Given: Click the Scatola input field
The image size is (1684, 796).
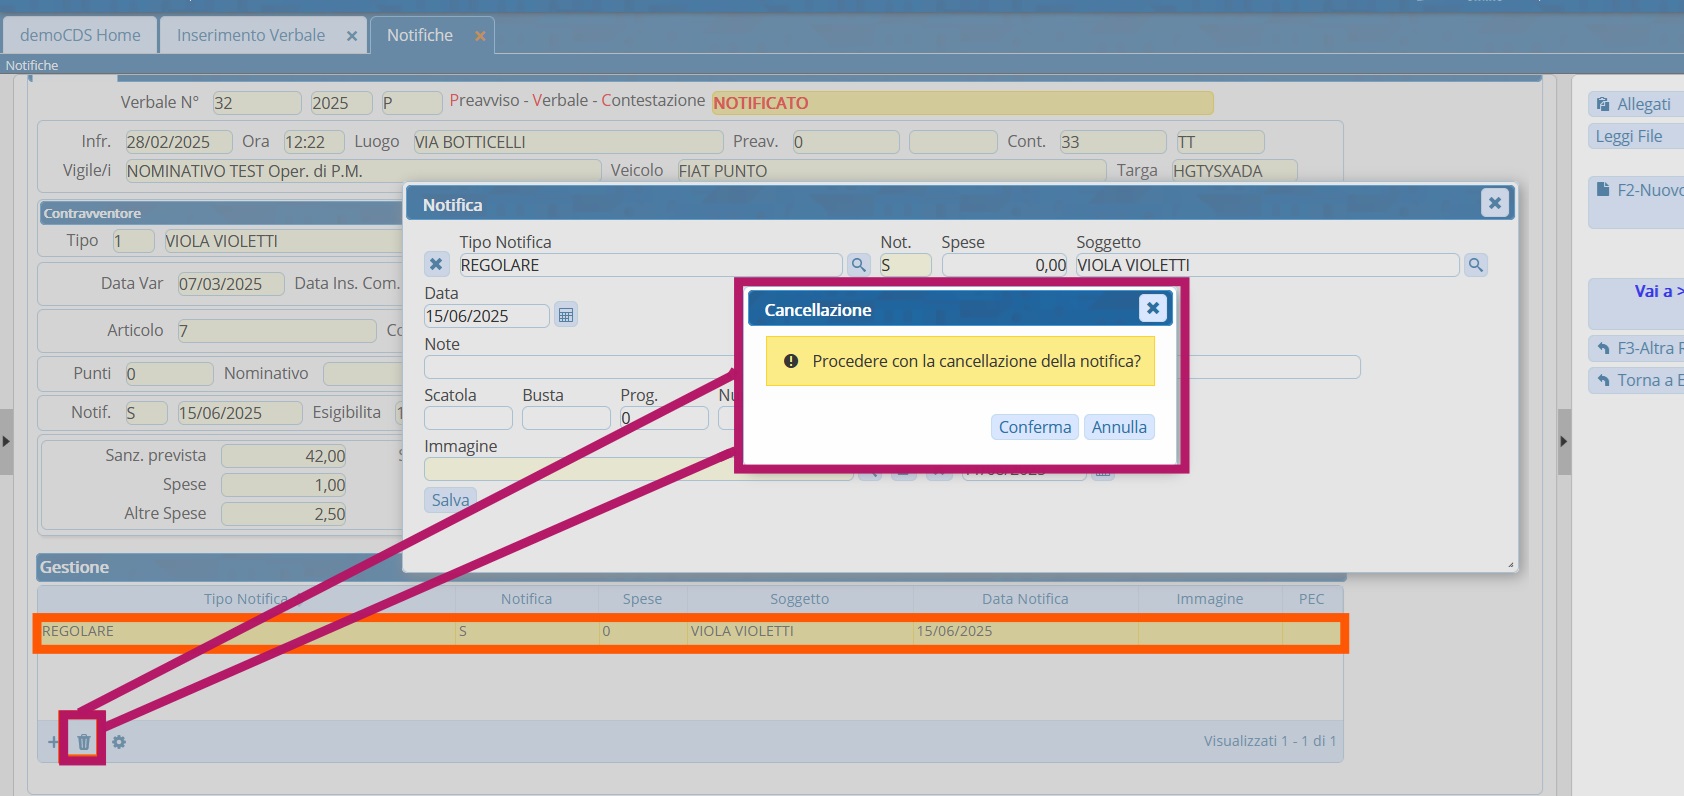Looking at the screenshot, I should coord(467,418).
